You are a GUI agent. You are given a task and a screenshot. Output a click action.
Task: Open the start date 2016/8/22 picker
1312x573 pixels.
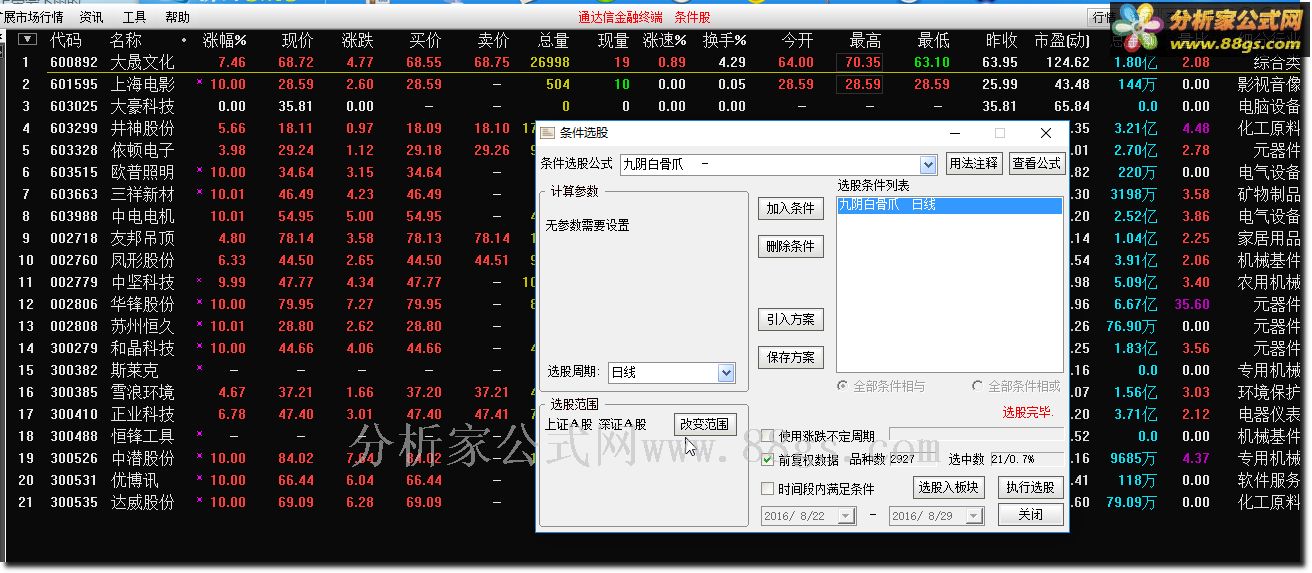(846, 516)
